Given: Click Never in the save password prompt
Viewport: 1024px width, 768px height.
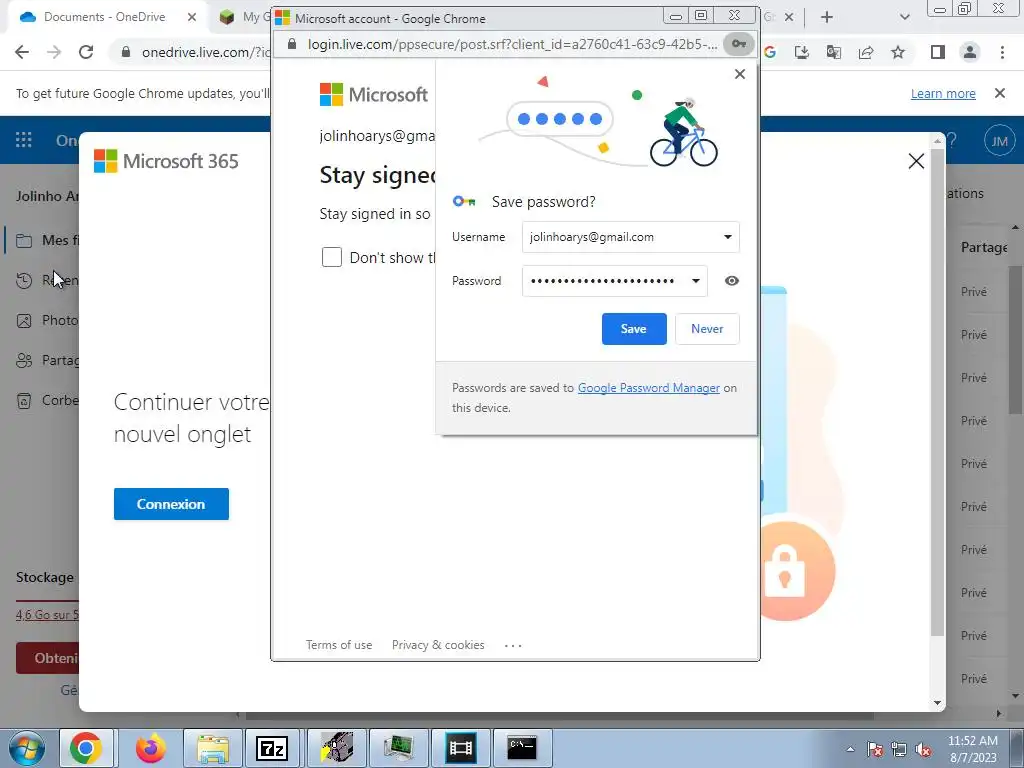Looking at the screenshot, I should pos(707,328).
